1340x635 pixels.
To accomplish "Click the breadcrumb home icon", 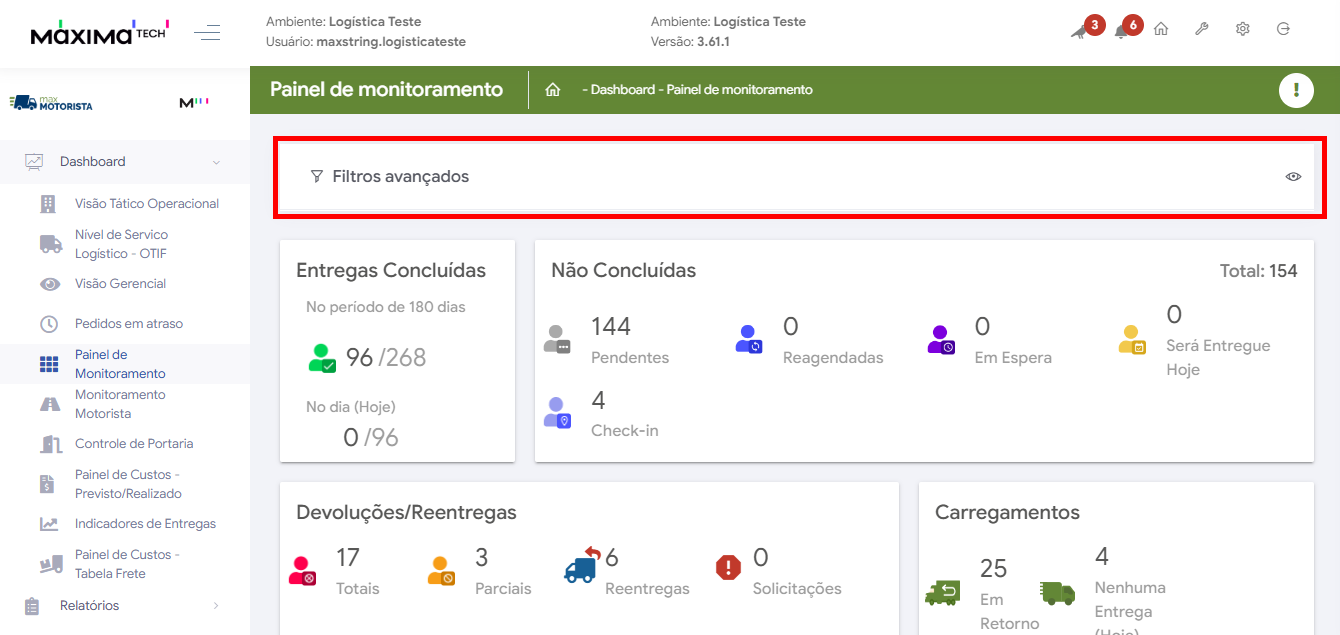I will coord(552,90).
